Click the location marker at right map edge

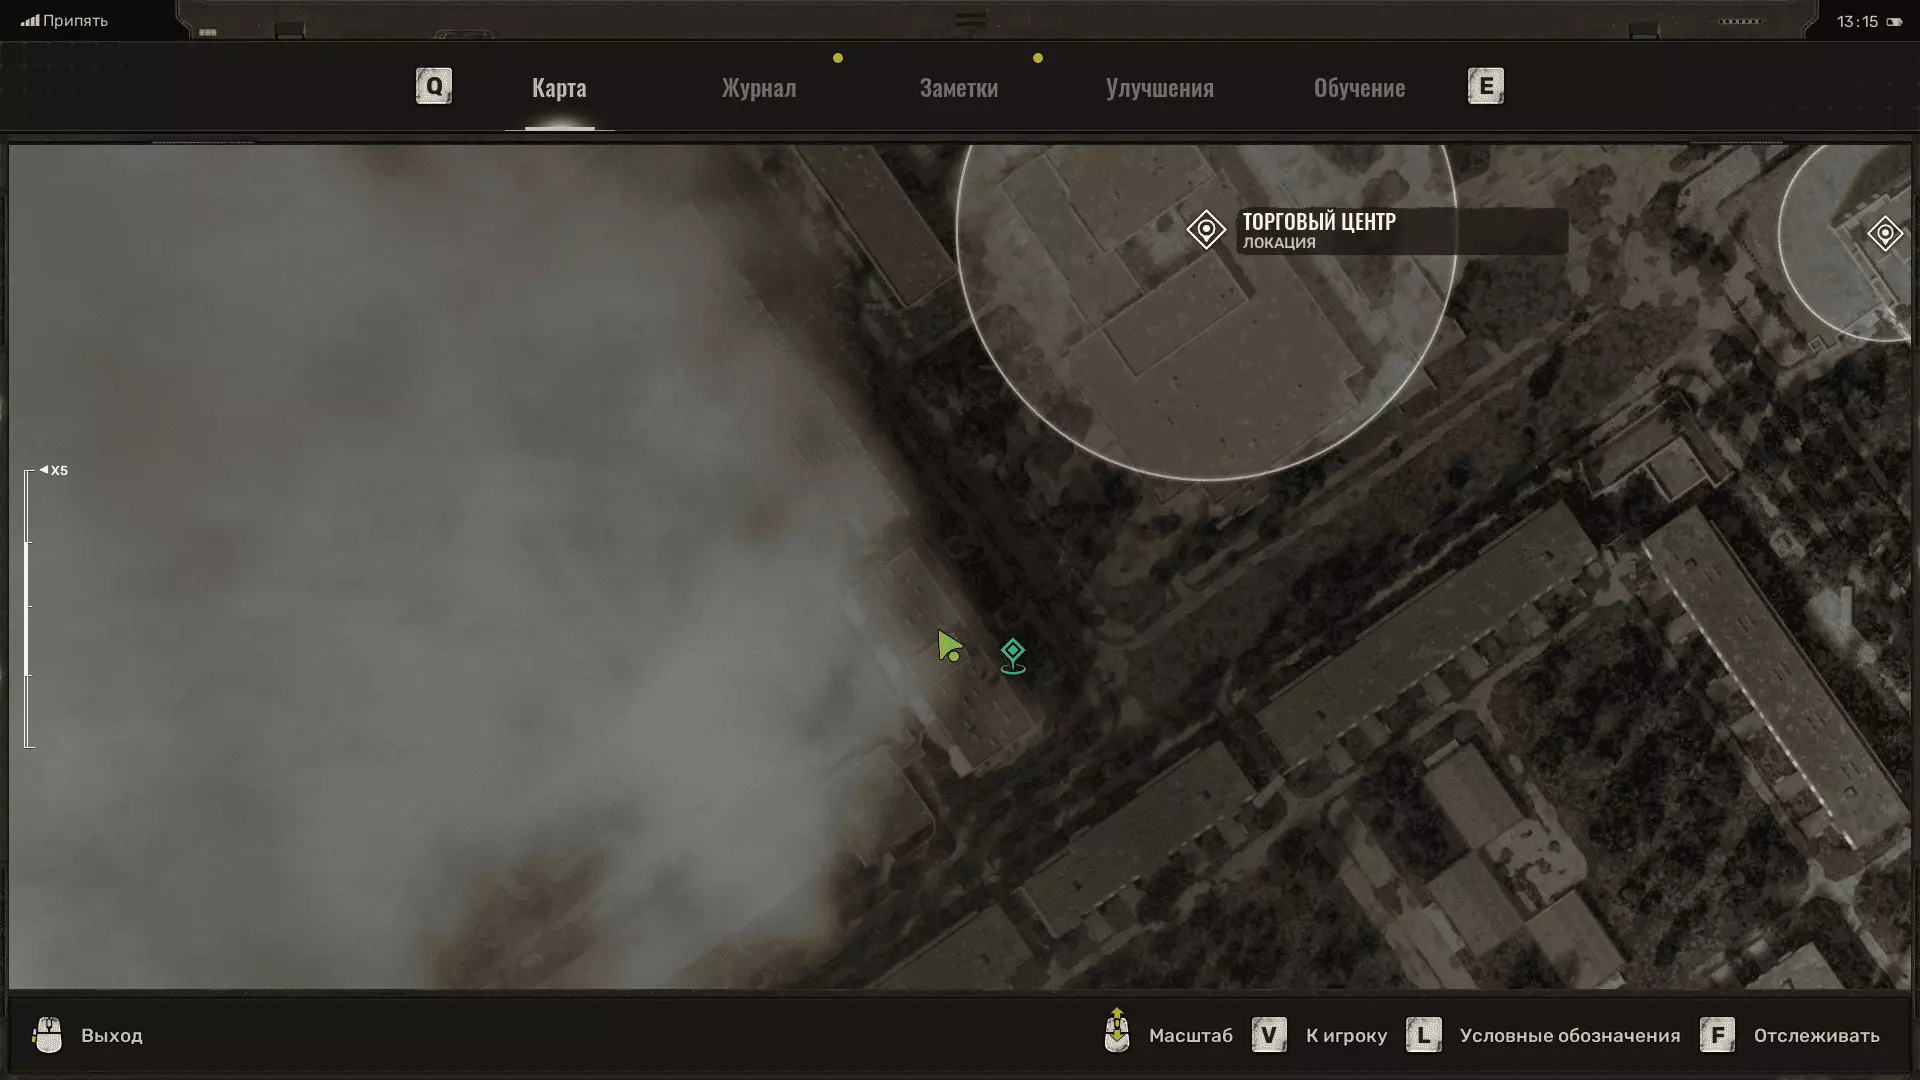point(1885,234)
